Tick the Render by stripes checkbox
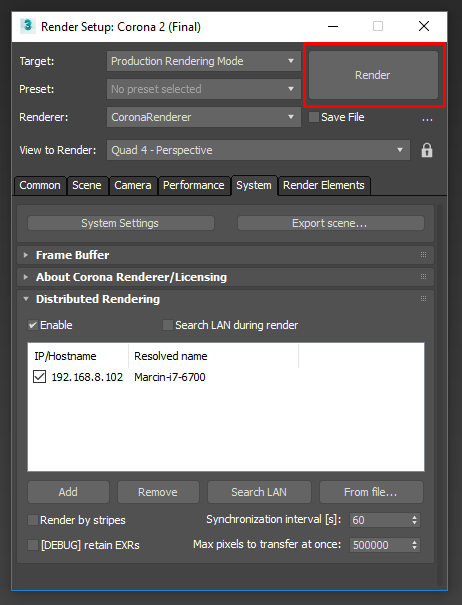Image resolution: width=462 pixels, height=605 pixels. tap(33, 520)
